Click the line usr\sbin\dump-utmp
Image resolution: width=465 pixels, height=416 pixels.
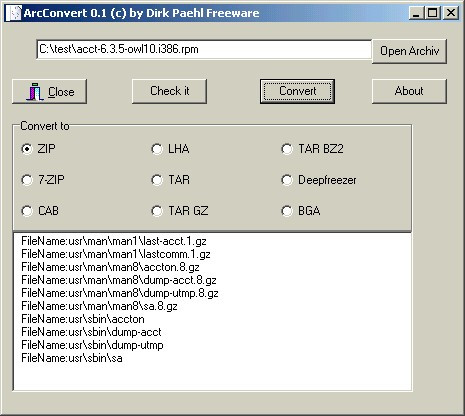[x=92, y=345]
